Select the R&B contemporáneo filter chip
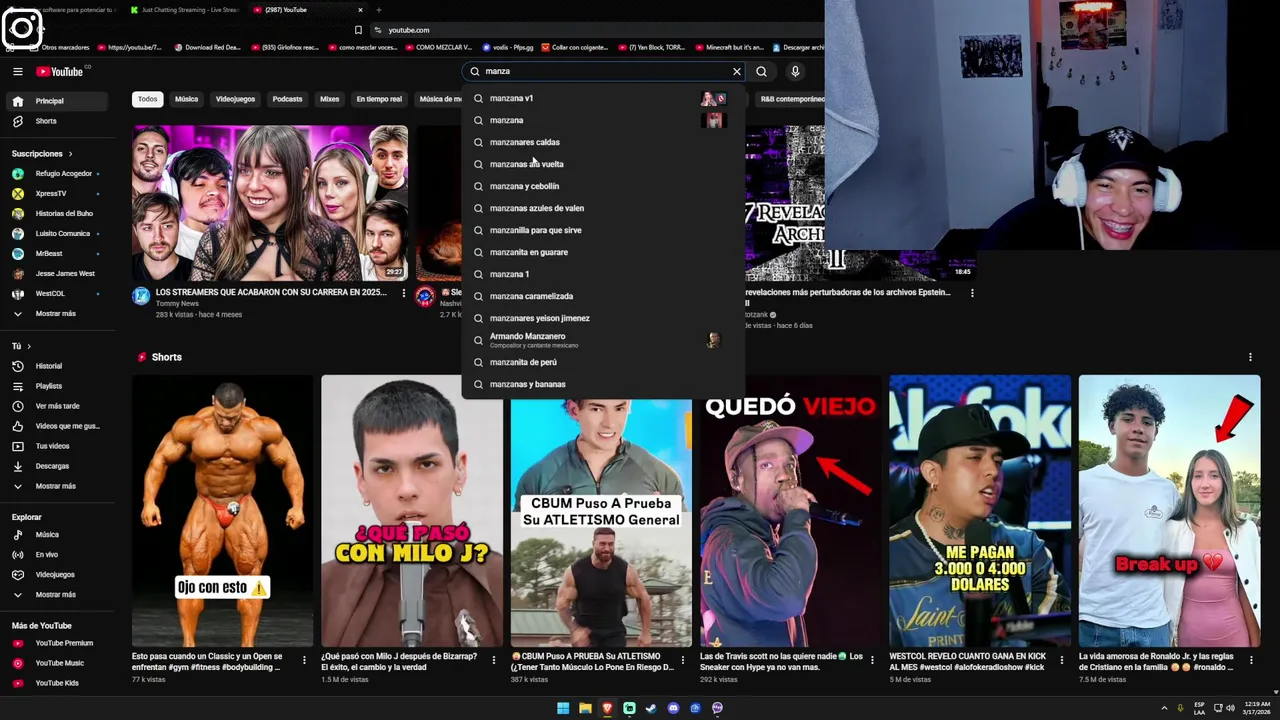Image resolution: width=1280 pixels, height=720 pixels. [x=791, y=99]
